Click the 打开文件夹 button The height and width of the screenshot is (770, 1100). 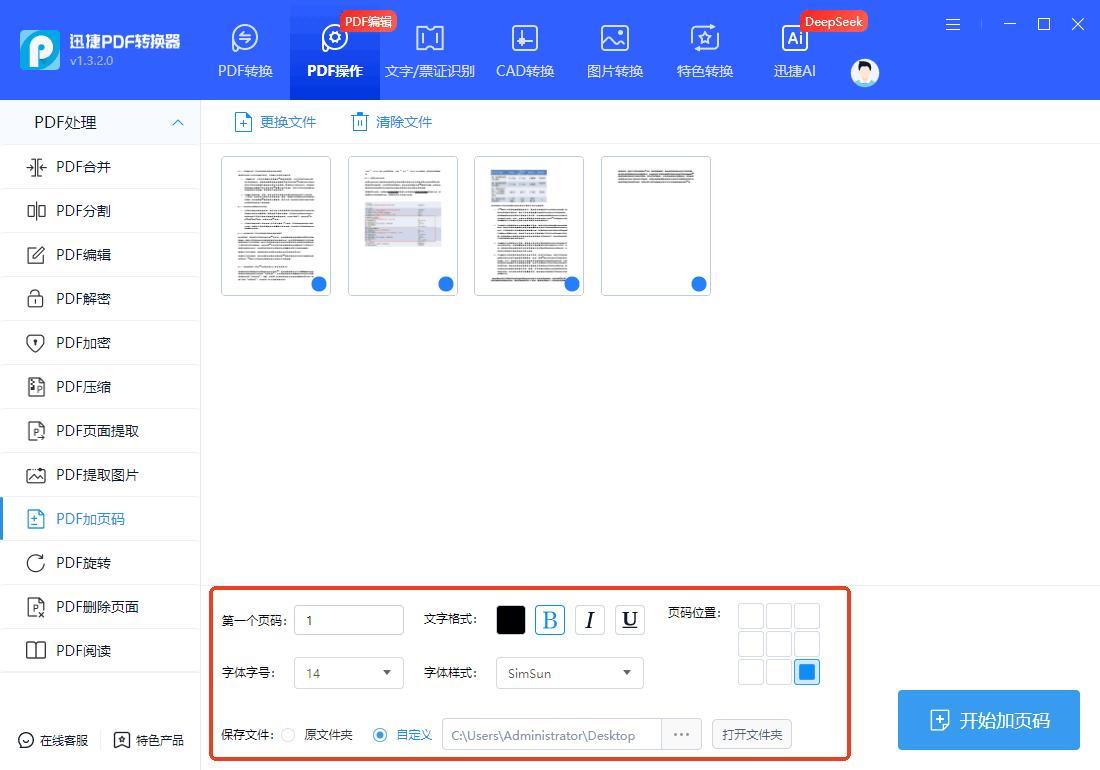752,735
